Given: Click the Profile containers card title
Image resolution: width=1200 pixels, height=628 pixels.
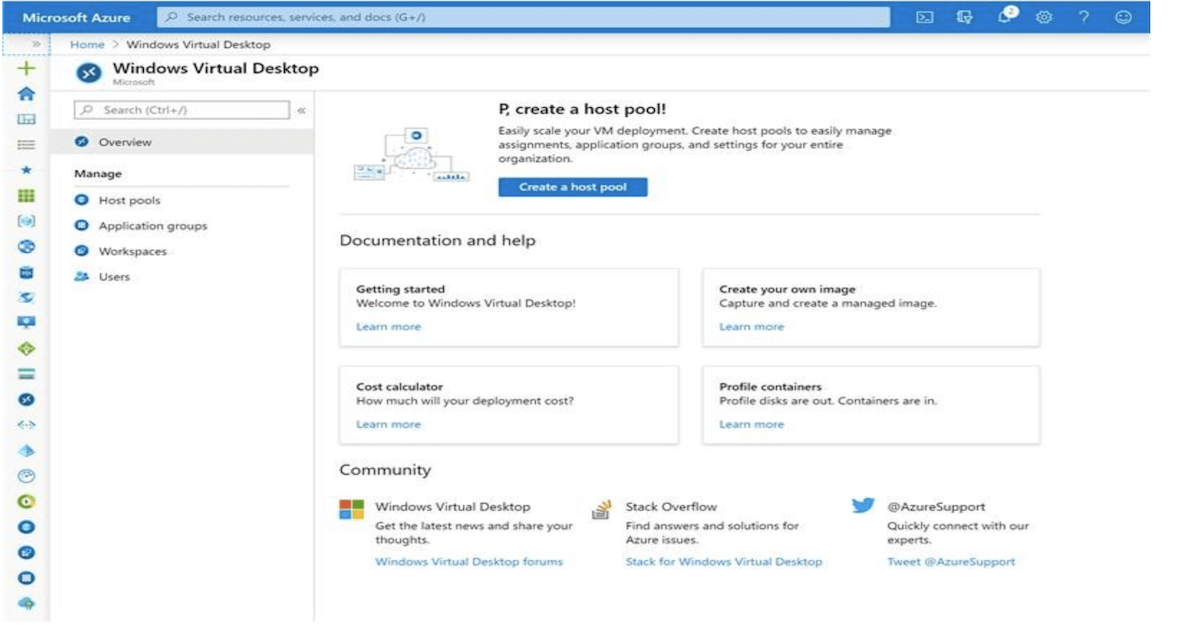Looking at the screenshot, I should pos(770,387).
